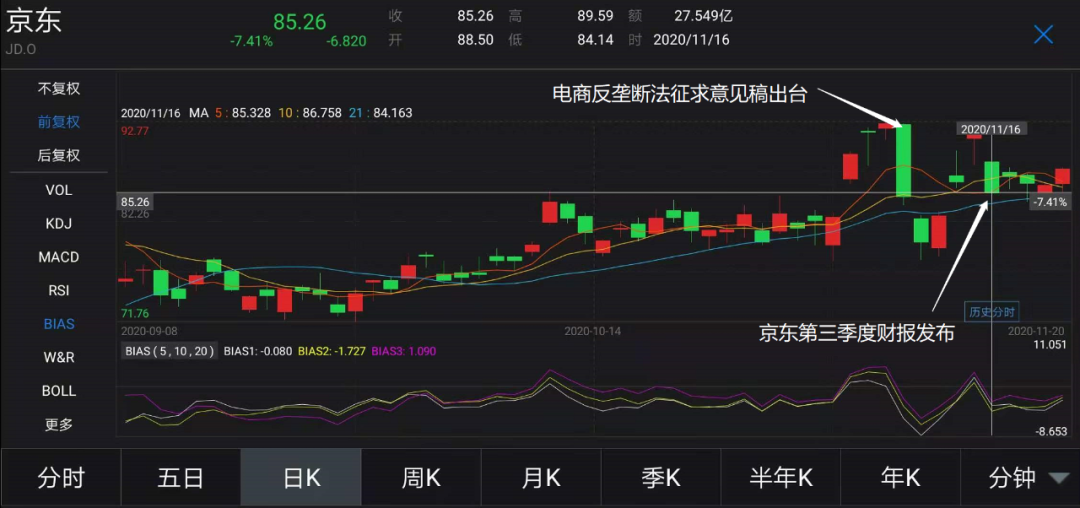The image size is (1080, 508).
Task: Click the 84.14 low price value
Action: point(595,39)
